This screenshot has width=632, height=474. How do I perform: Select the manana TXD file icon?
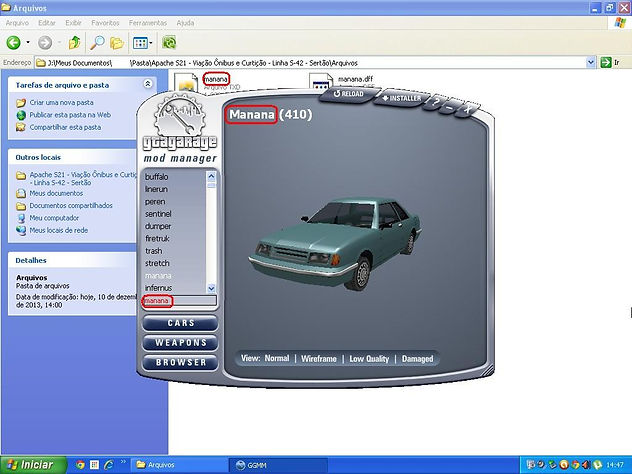tap(186, 84)
